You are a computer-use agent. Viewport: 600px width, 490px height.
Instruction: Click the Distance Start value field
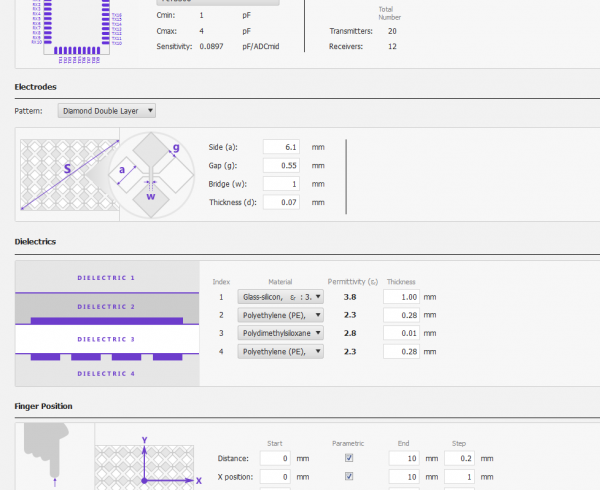click(x=275, y=458)
